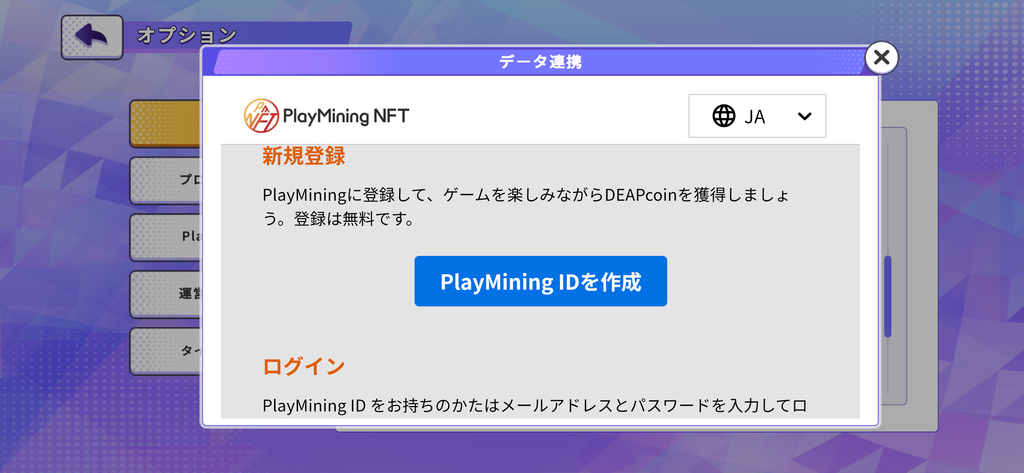Image resolution: width=1024 pixels, height=473 pixels.
Task: Open the プロ option menu button
Action: pos(165,180)
